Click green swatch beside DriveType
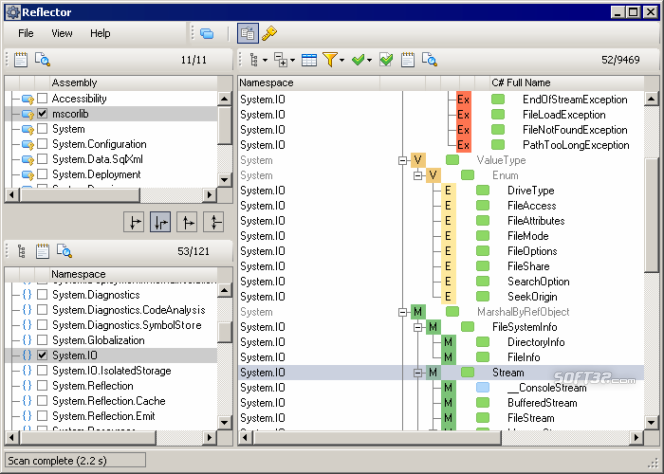Viewport: 664px width, 474px height. coord(483,190)
